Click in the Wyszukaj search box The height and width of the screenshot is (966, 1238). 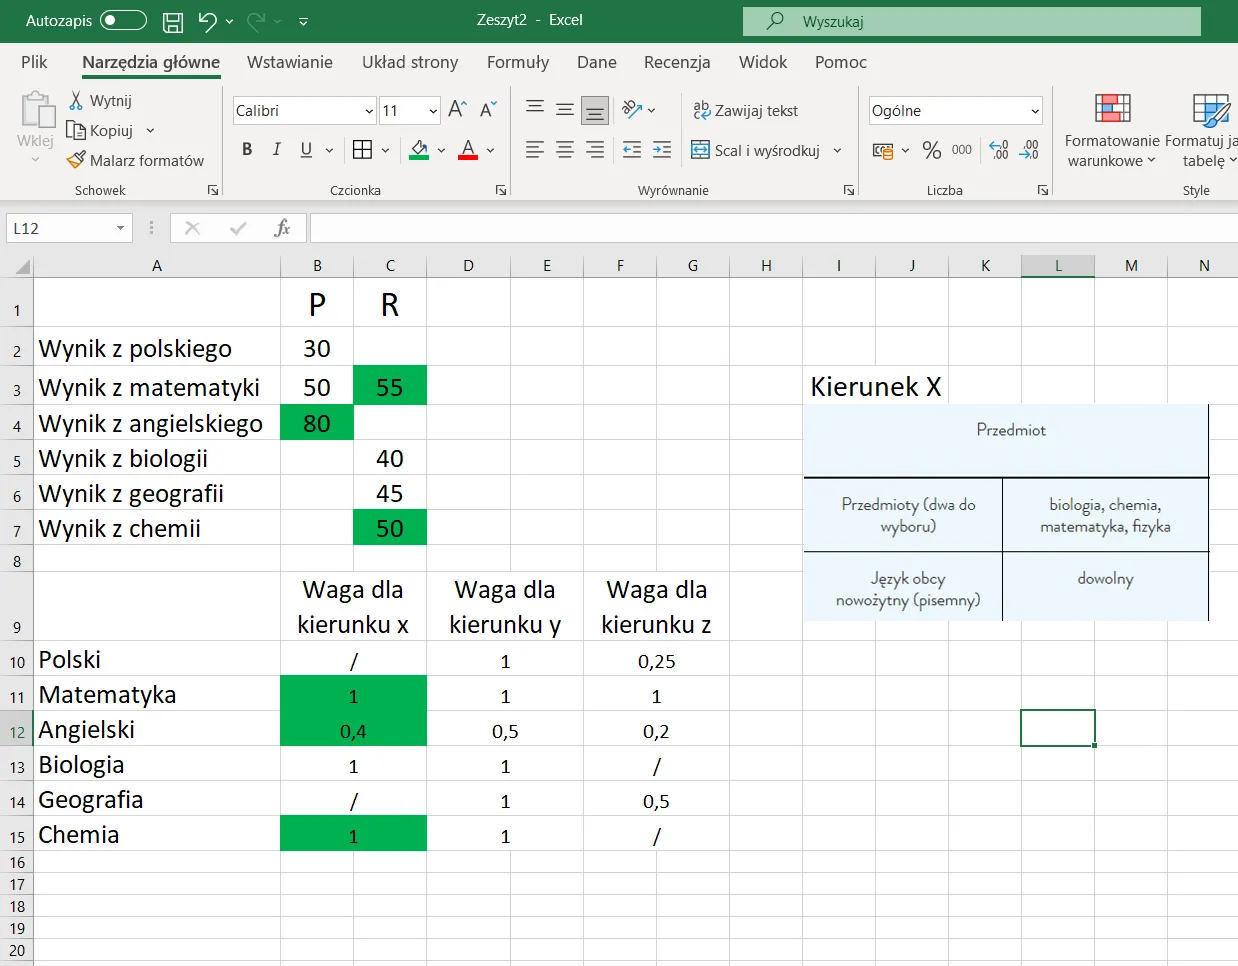click(x=970, y=21)
